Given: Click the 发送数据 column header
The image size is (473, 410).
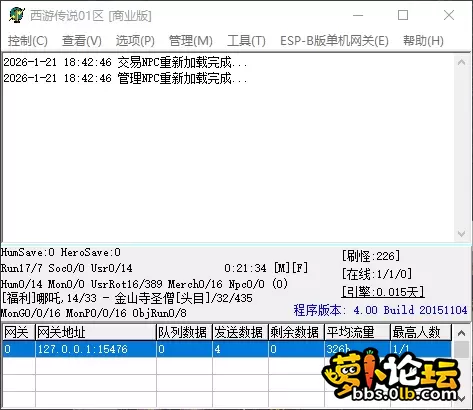Looking at the screenshot, I should (x=240, y=332).
